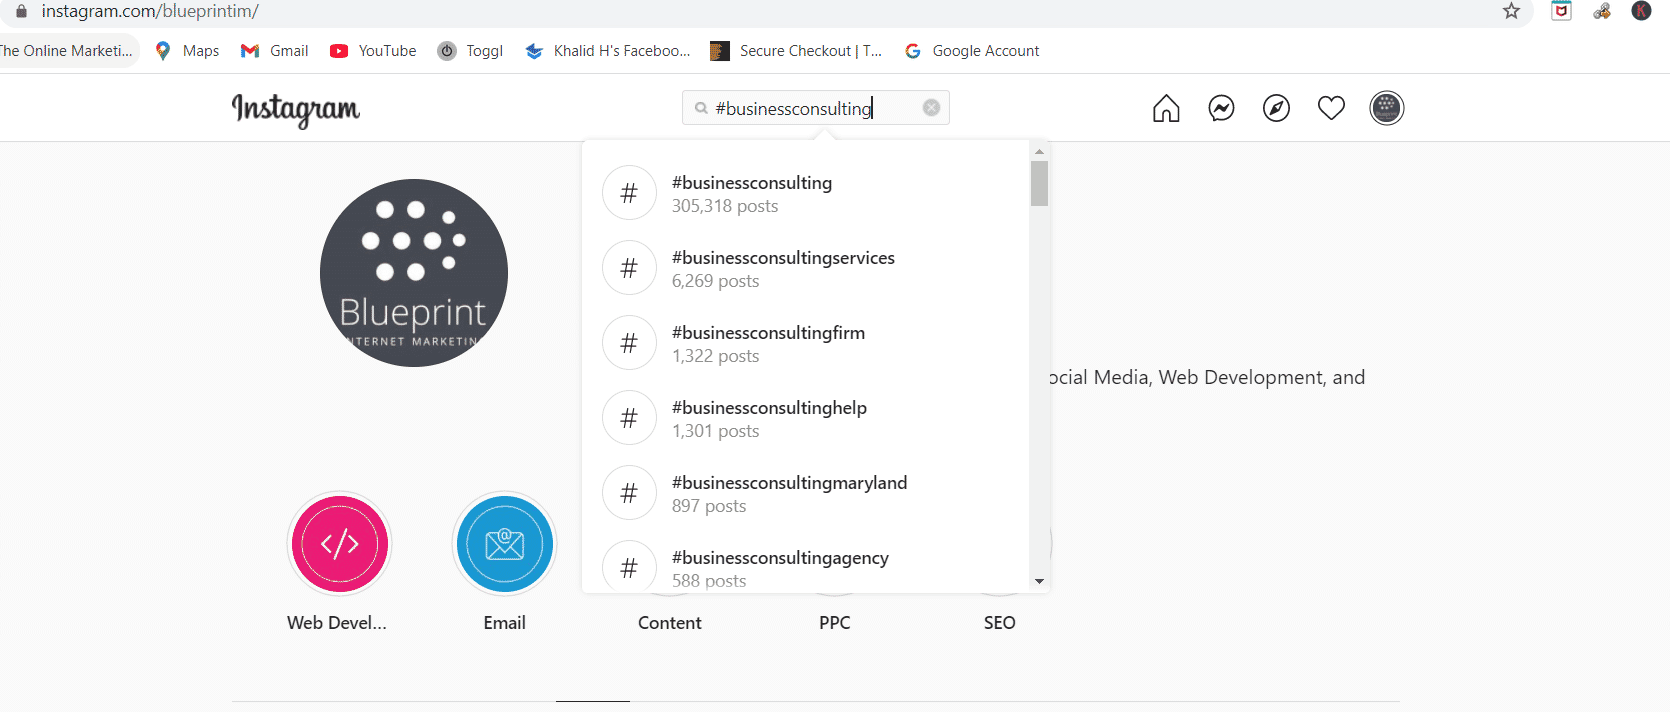The image size is (1670, 712).
Task: Select the #businessconsultinghelp result
Action: click(805, 418)
